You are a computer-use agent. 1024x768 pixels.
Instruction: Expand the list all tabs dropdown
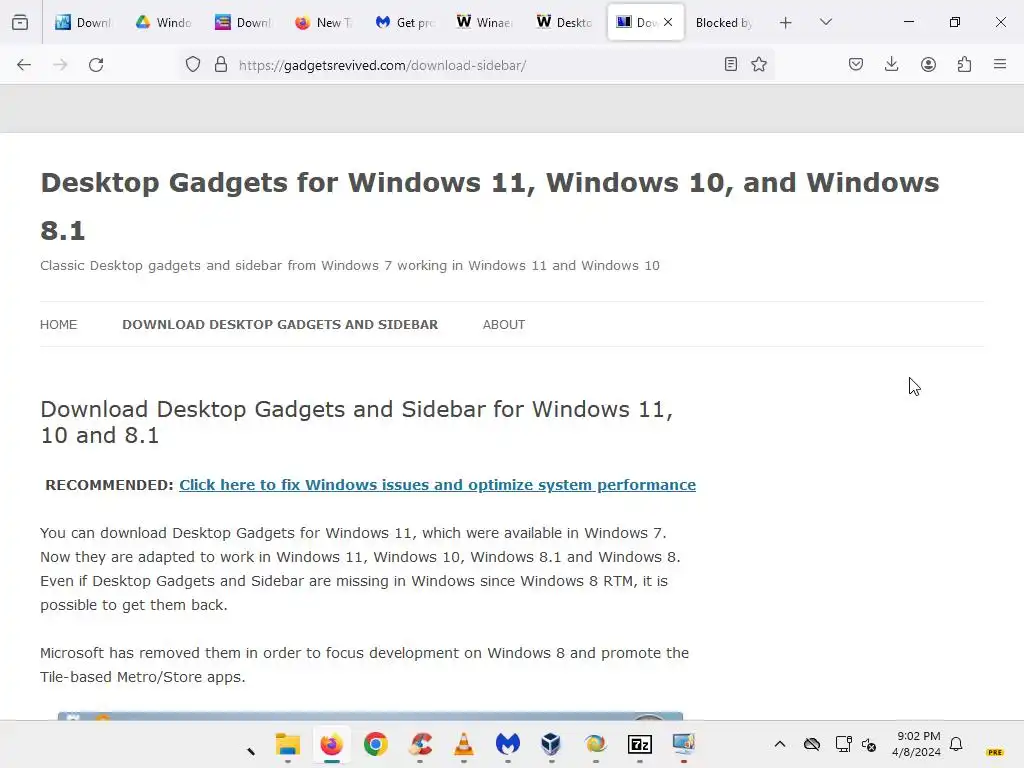click(825, 22)
